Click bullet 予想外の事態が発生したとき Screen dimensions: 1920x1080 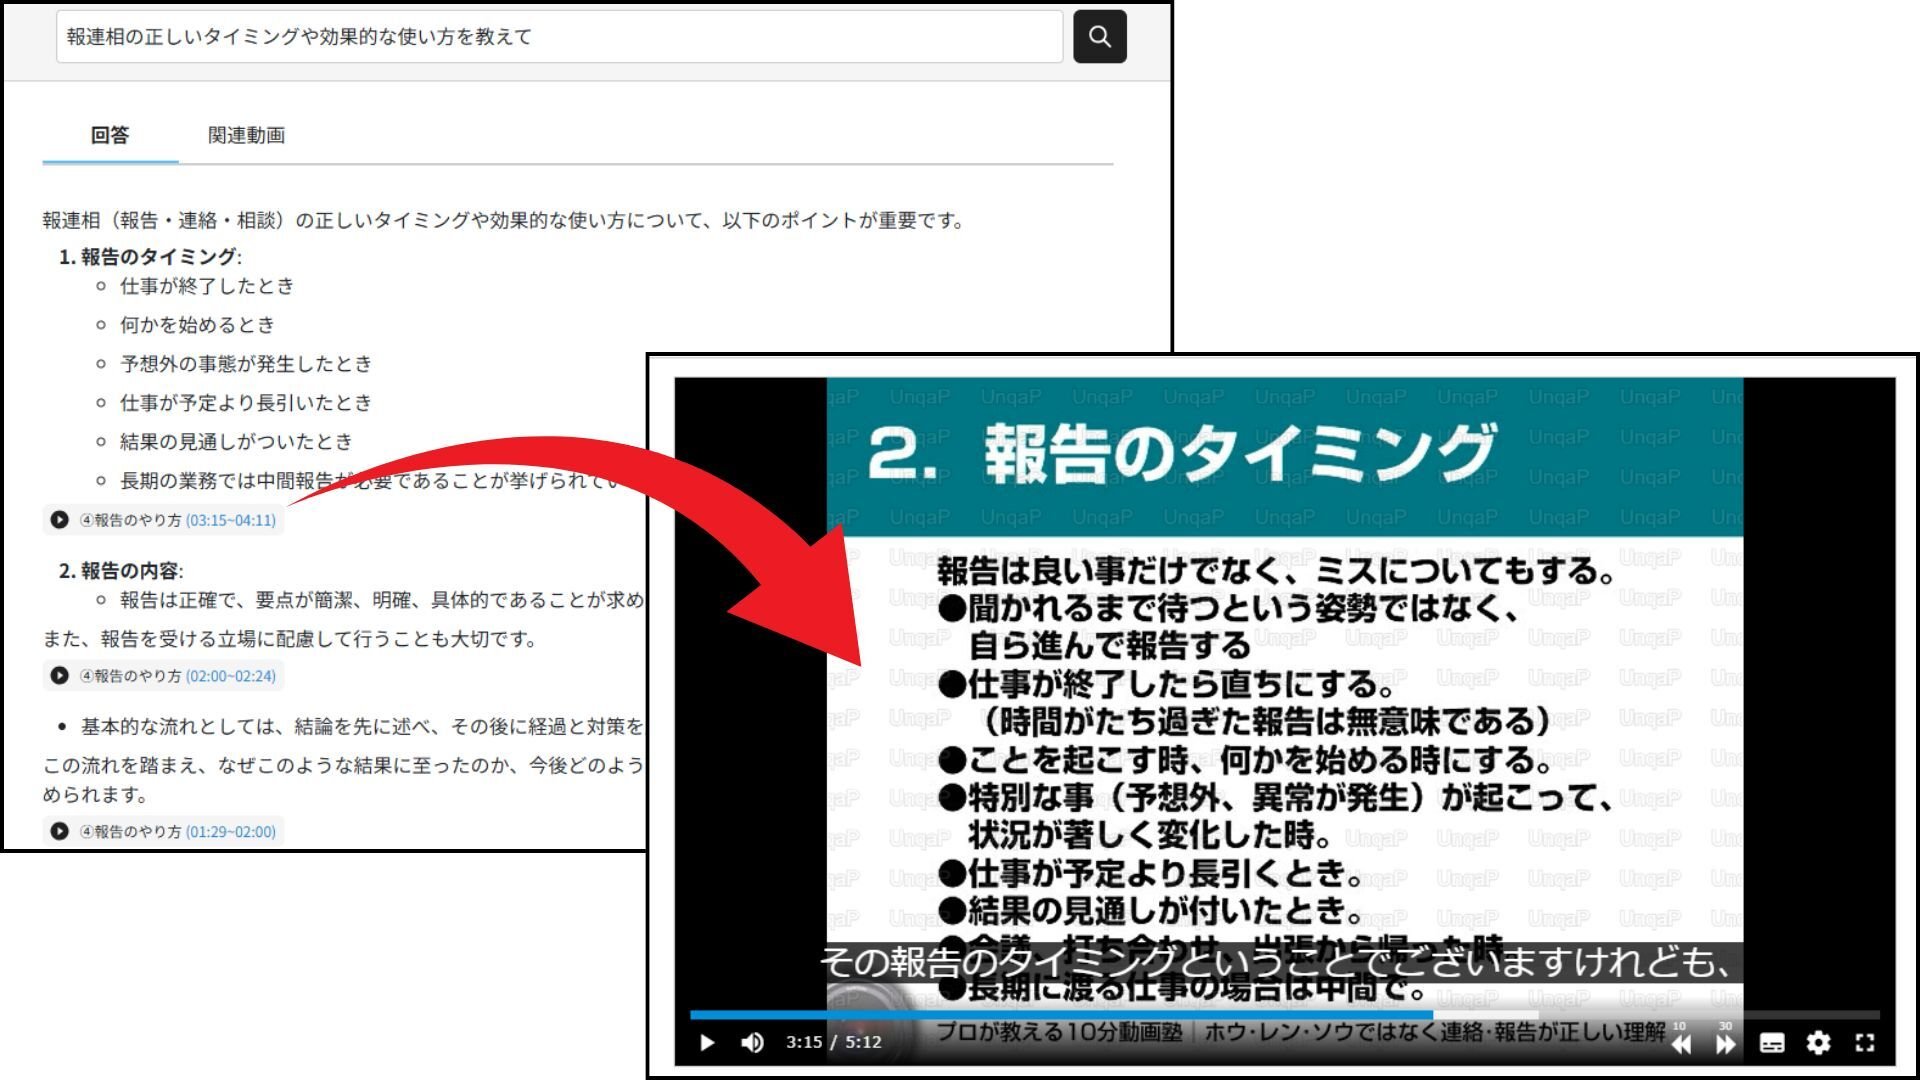[x=246, y=364]
